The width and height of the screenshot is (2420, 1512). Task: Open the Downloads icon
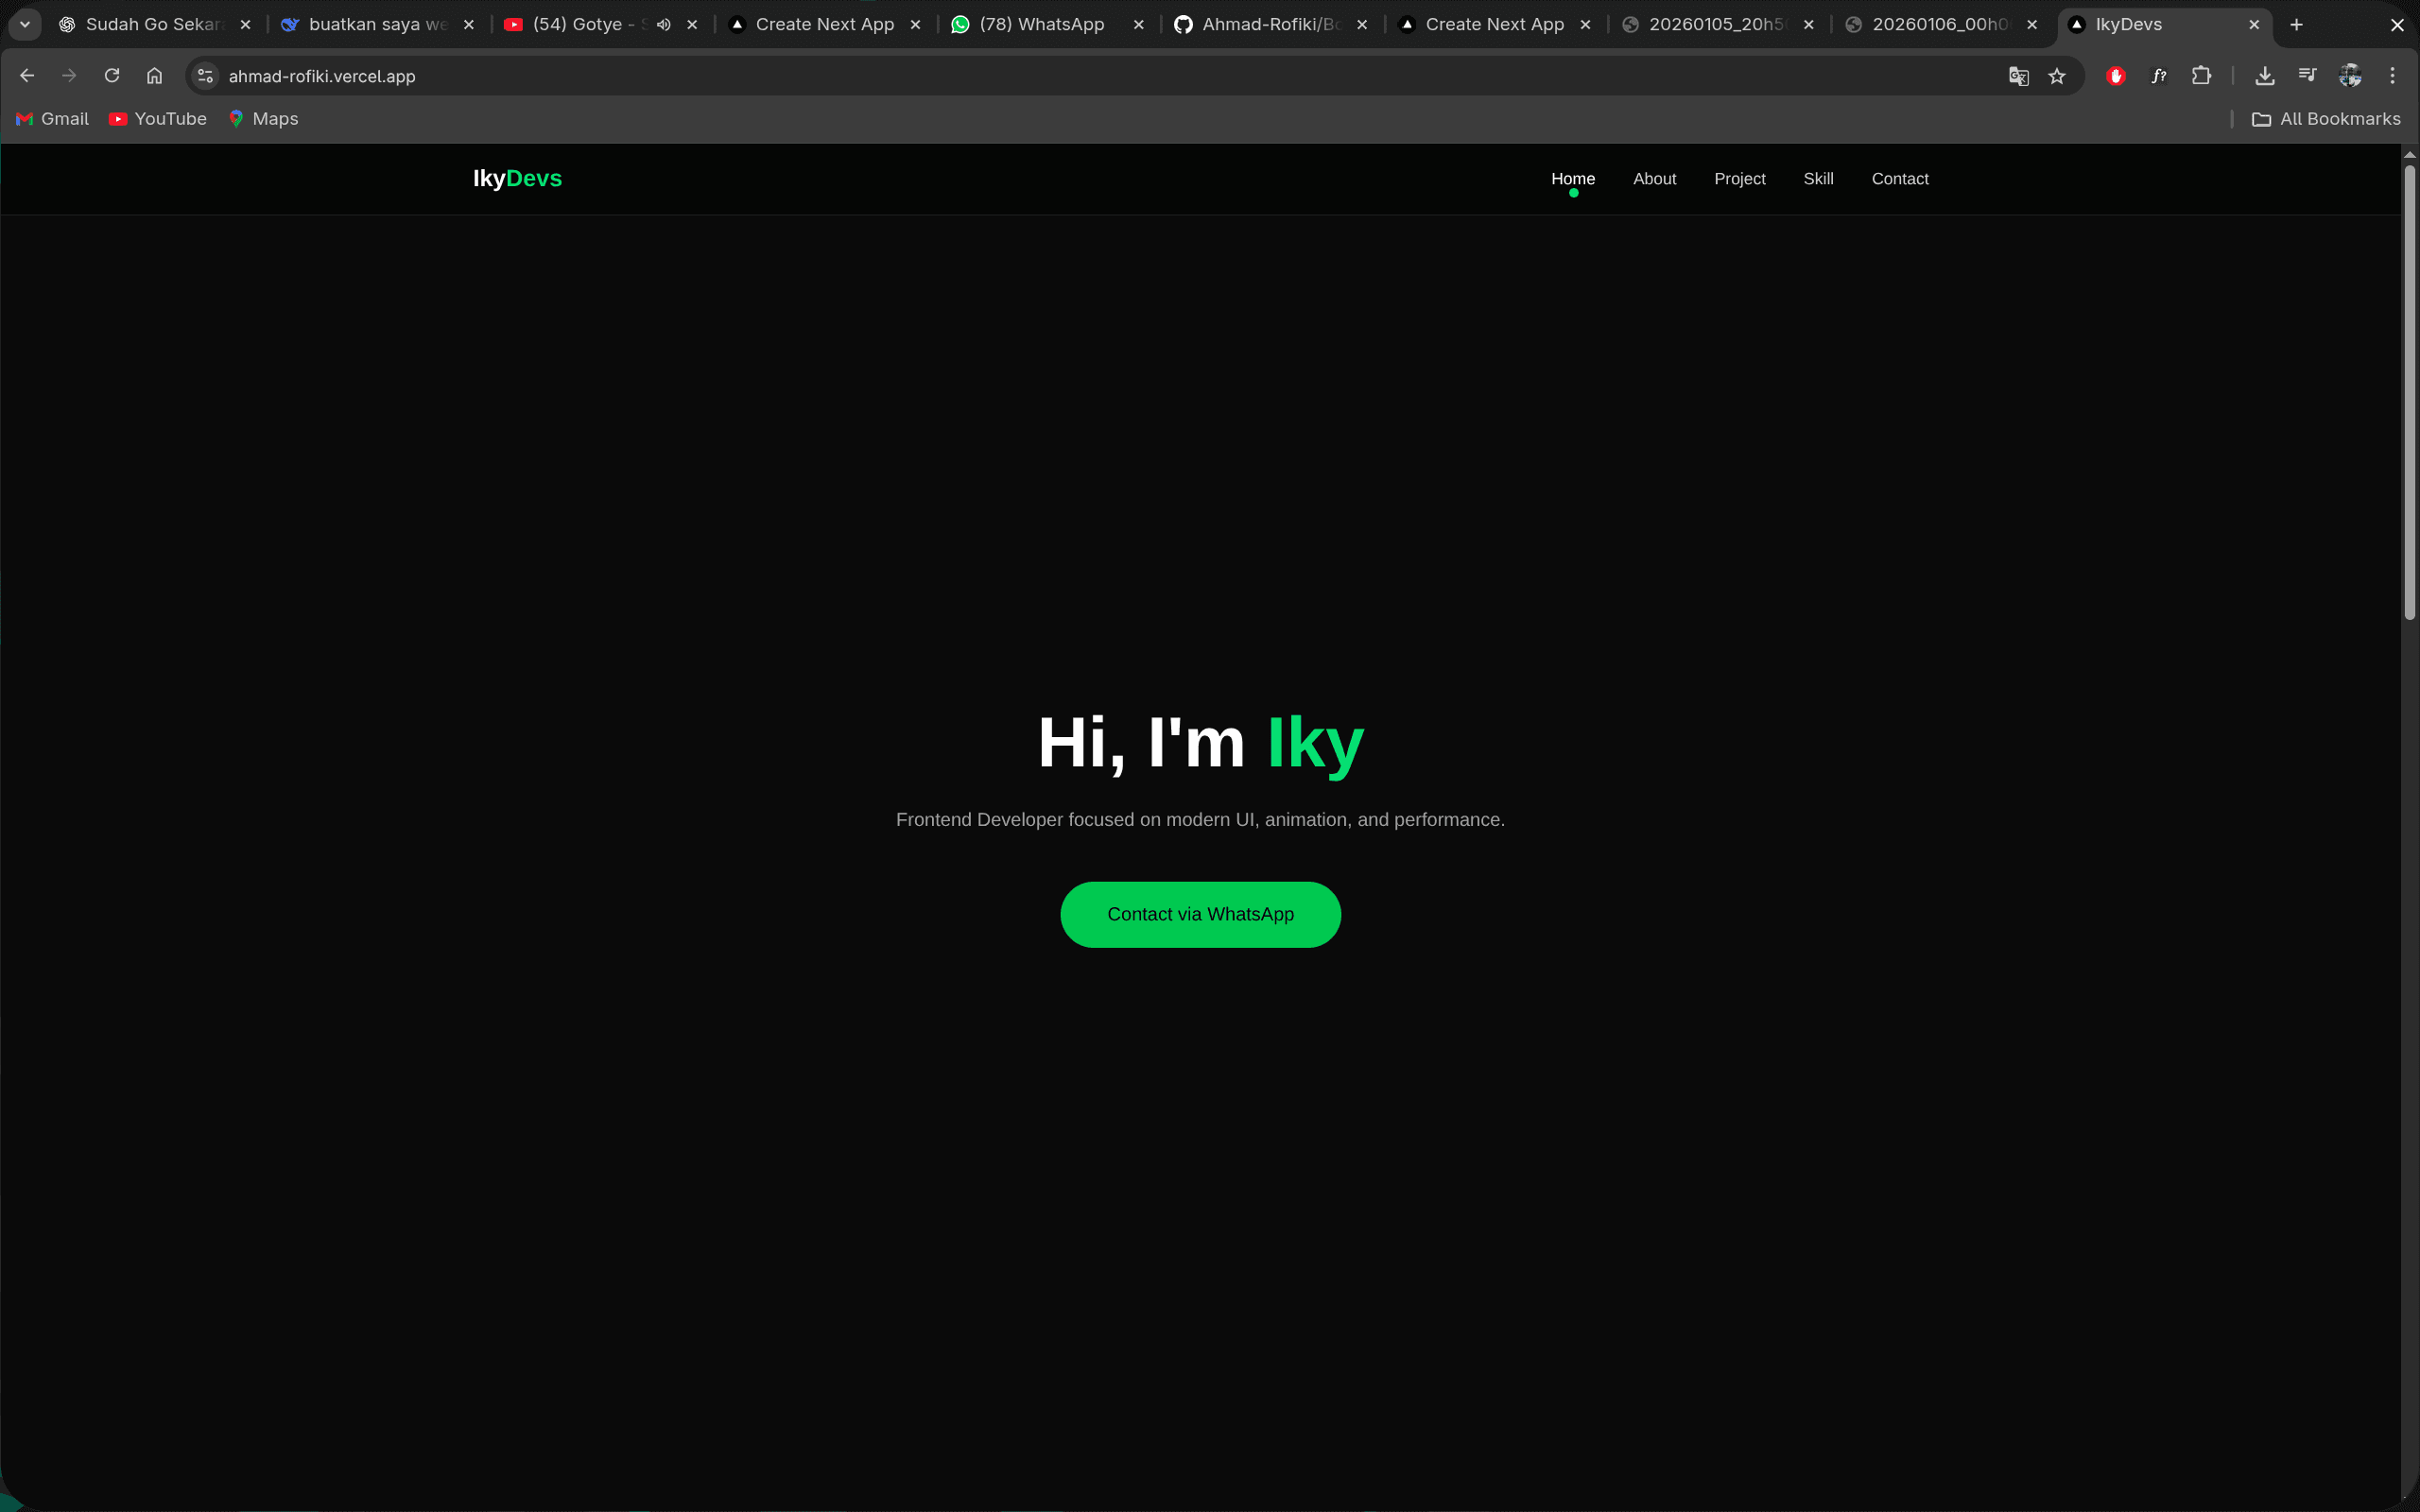coord(2265,76)
